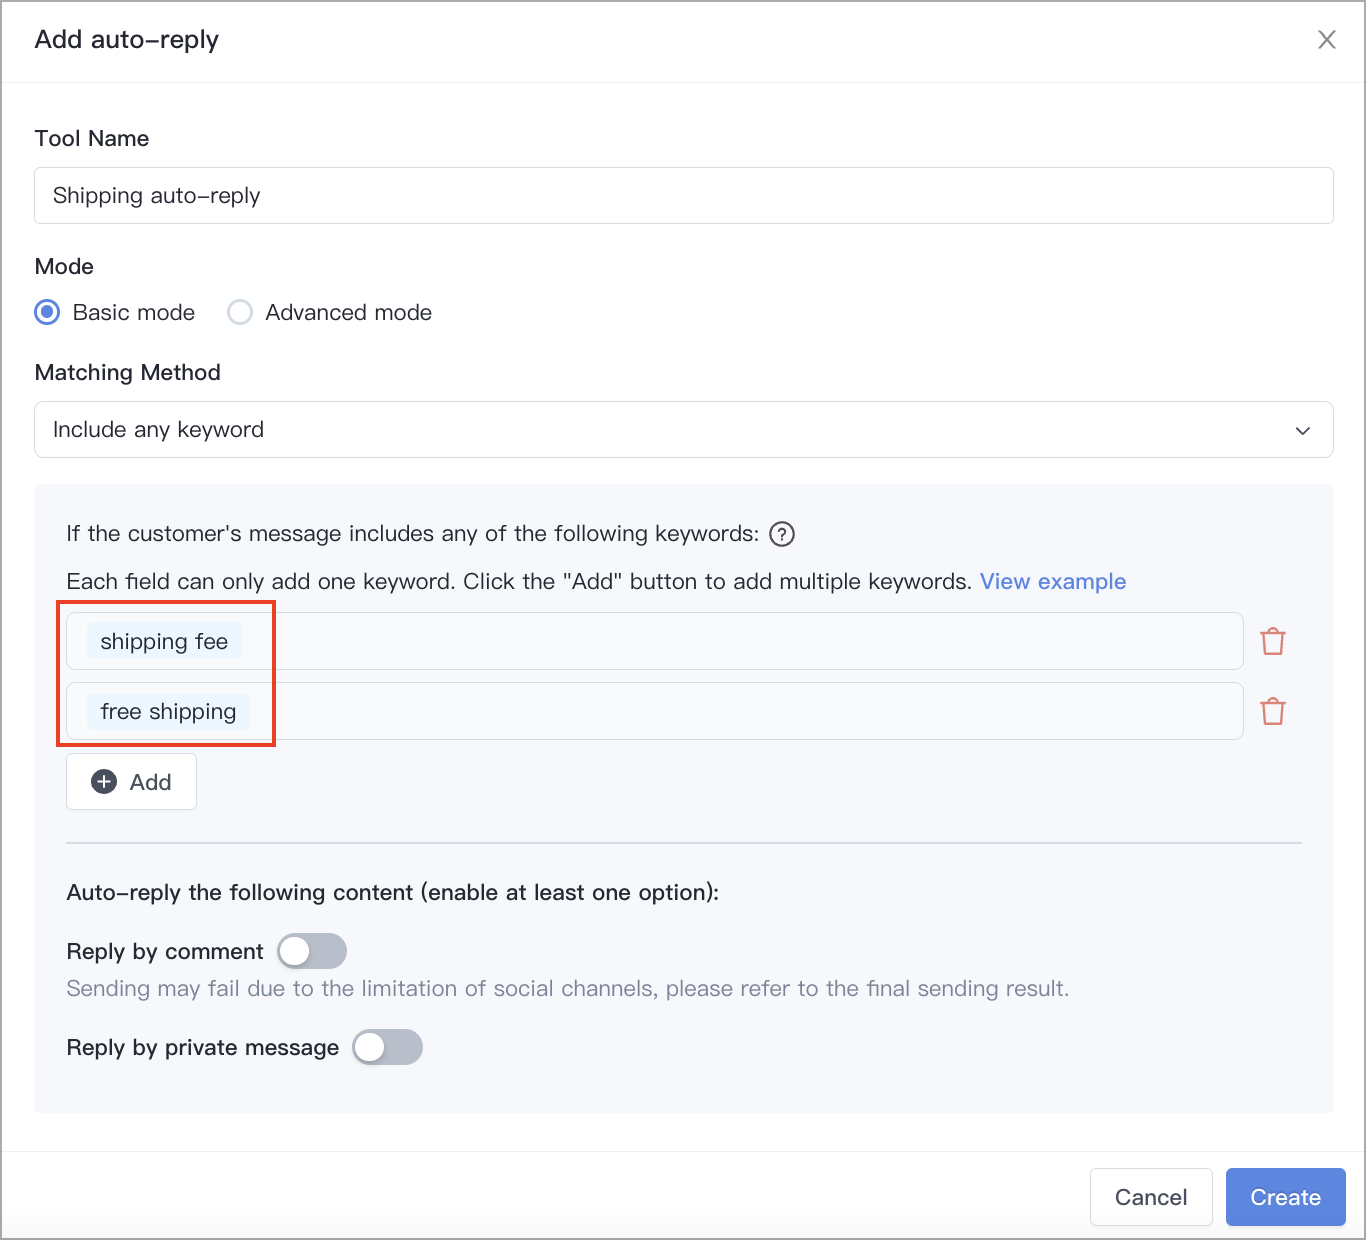Screen dimensions: 1366x1240
Task: Open the View example link
Action: coord(1053,582)
